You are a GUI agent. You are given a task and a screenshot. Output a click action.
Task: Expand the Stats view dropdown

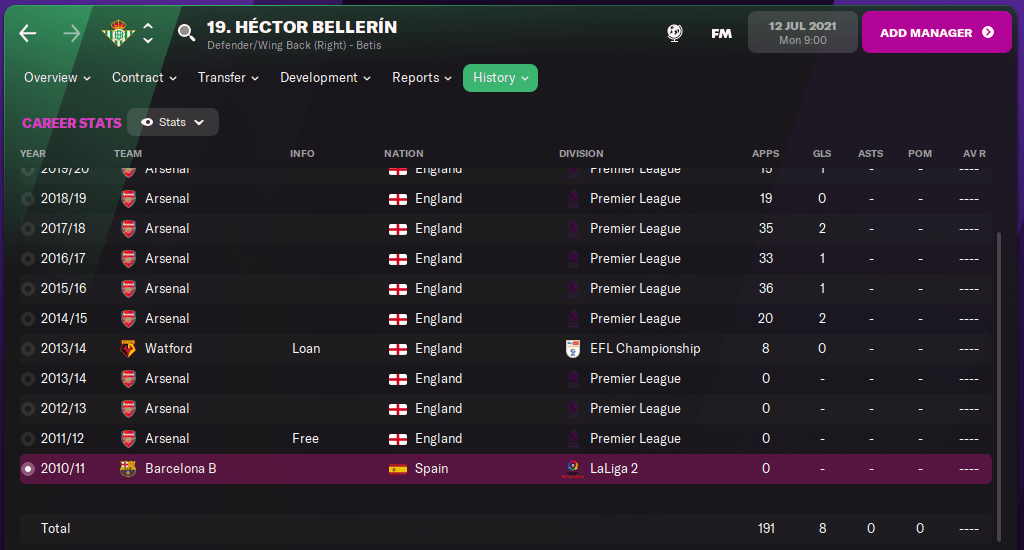point(173,122)
